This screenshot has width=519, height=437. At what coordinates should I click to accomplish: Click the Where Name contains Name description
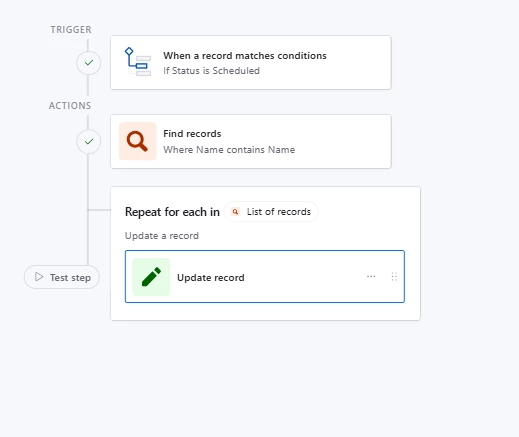coord(229,150)
